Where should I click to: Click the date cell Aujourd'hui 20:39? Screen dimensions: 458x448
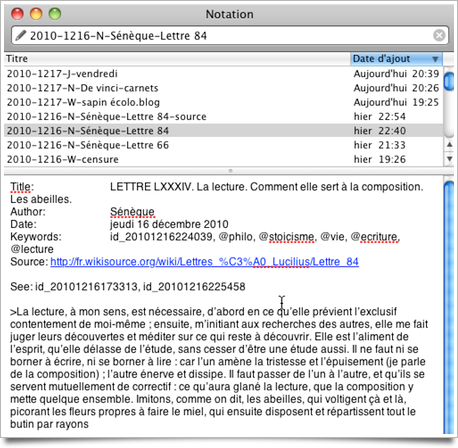coord(396,74)
